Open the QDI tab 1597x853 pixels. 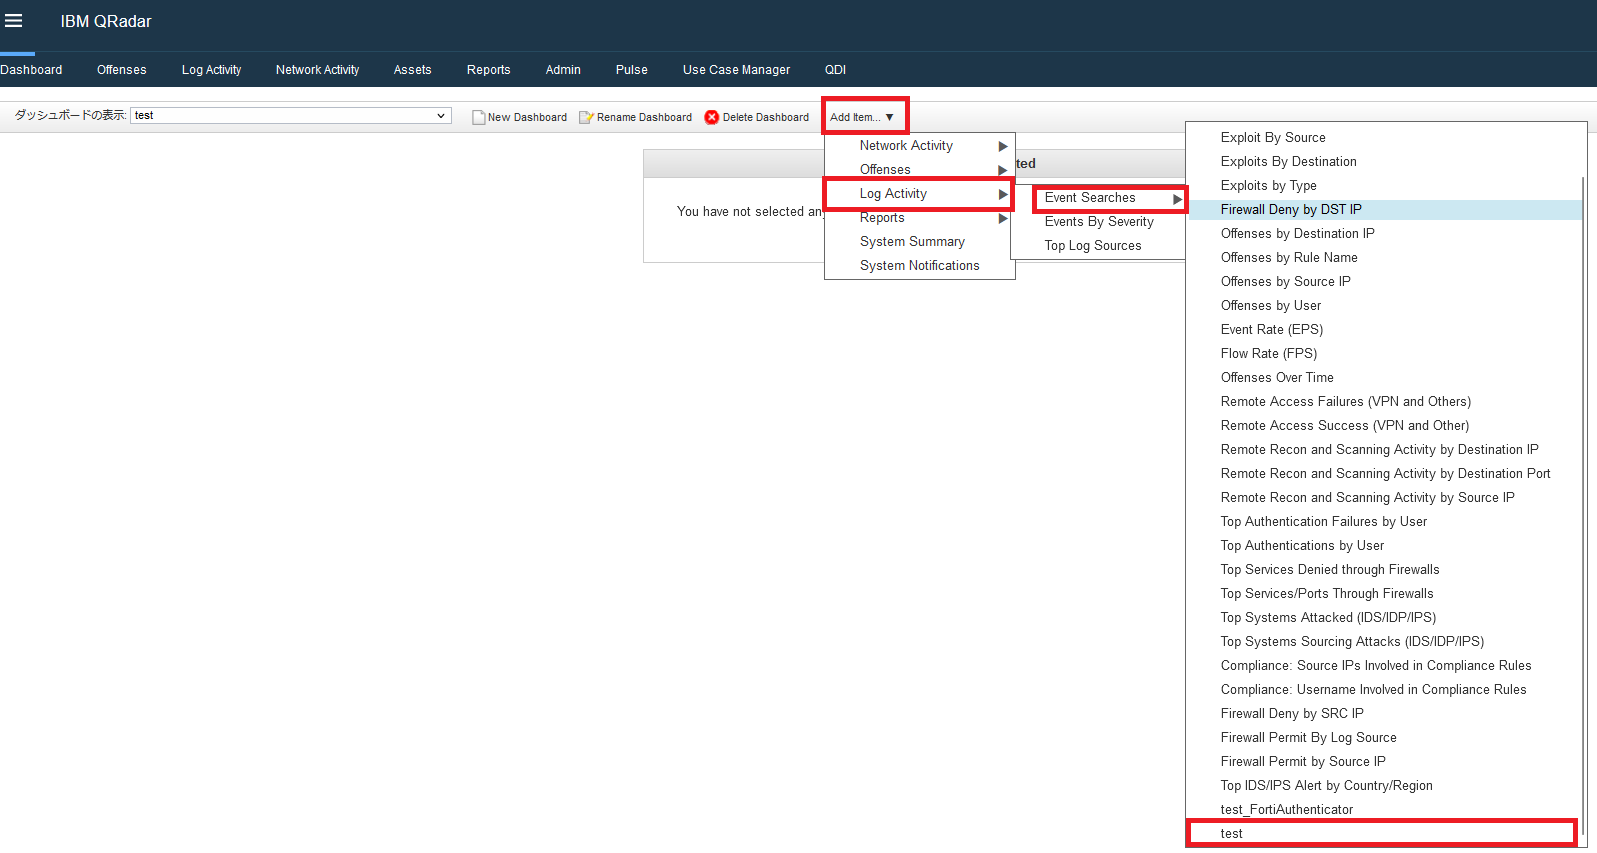coord(836,70)
